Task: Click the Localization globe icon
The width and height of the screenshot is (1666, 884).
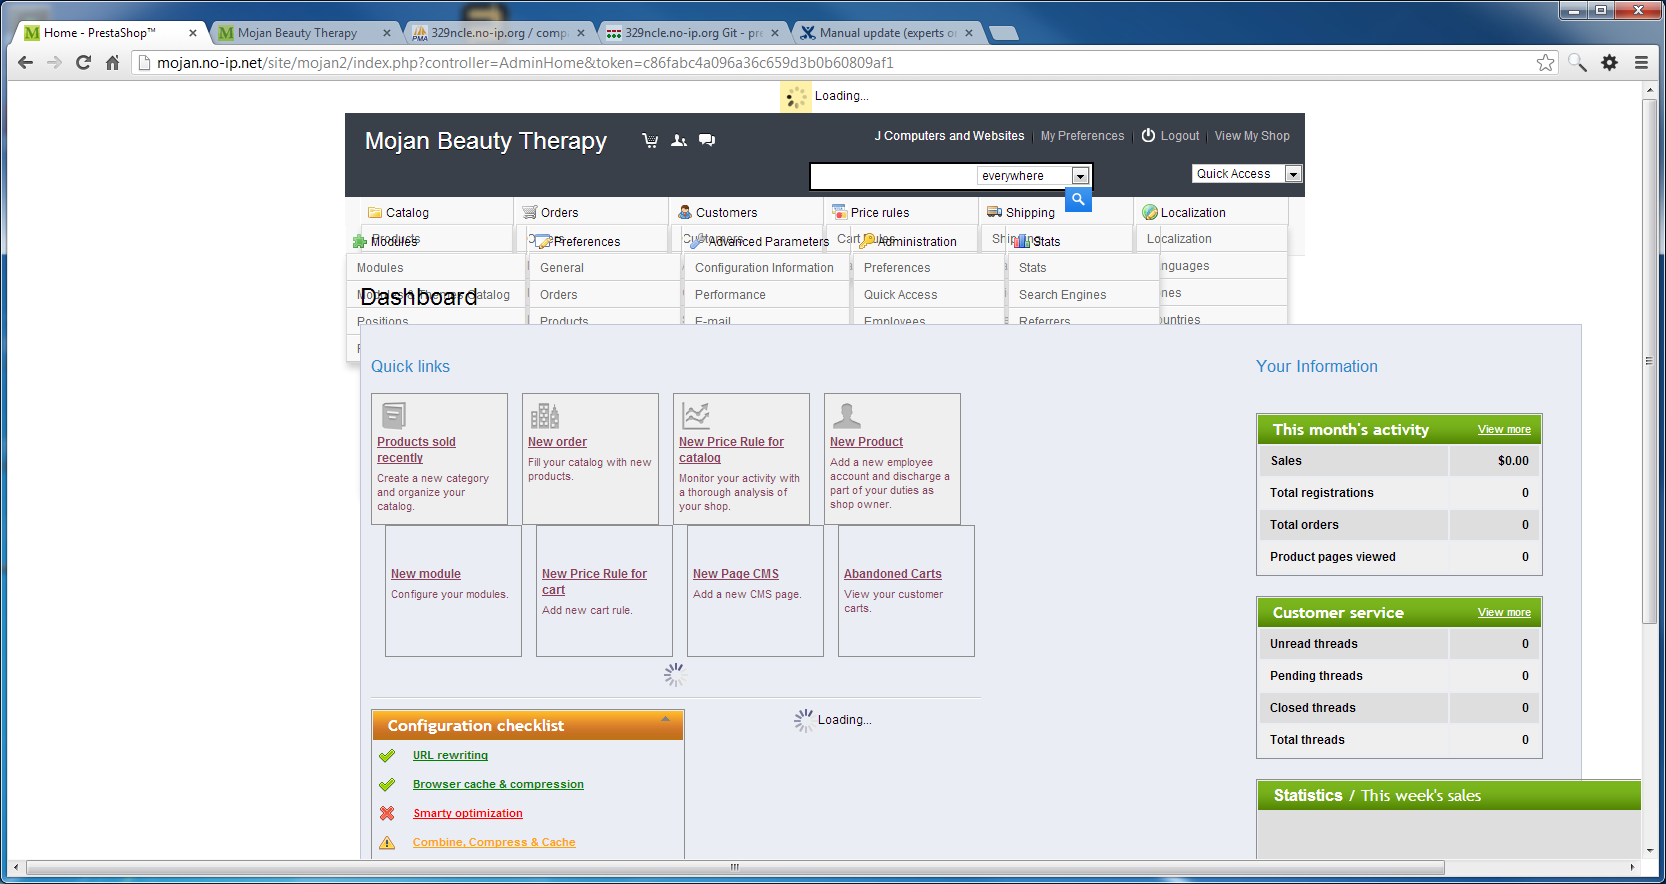Action: (1150, 212)
